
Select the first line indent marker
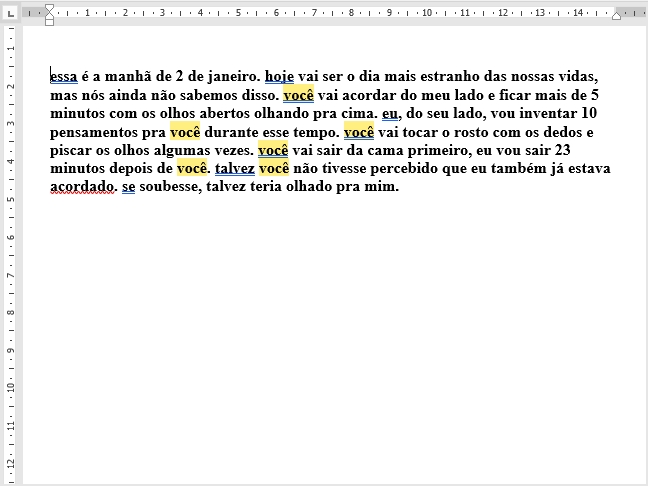[50, 9]
